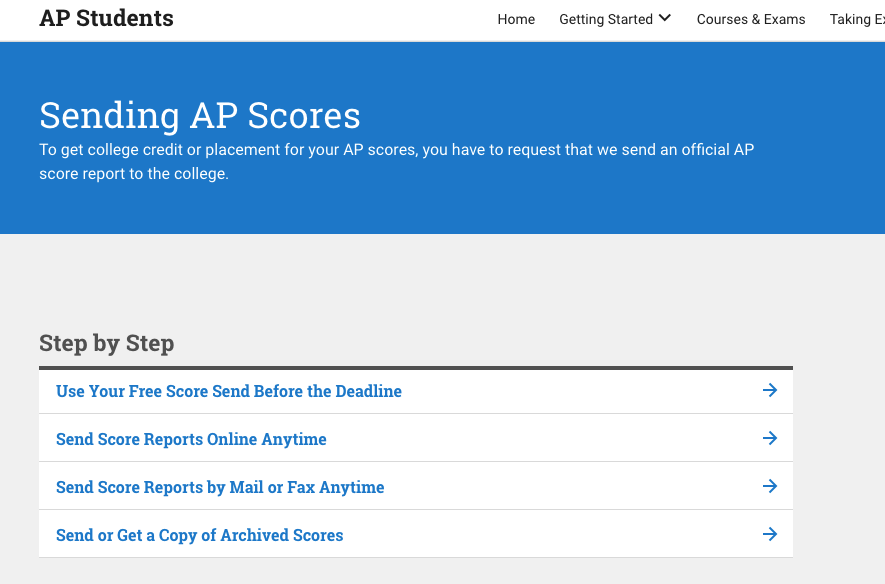Screen dimensions: 885x584
Task: Click the college credit description paragraph
Action: pyautogui.click(x=396, y=161)
